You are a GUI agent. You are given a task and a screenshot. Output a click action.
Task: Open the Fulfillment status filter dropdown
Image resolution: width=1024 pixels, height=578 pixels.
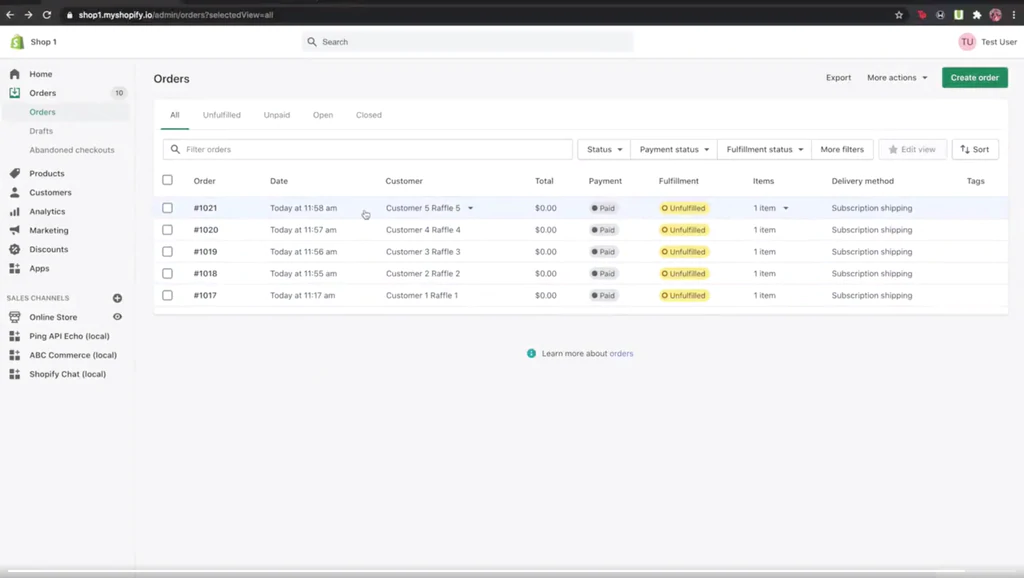click(x=765, y=150)
